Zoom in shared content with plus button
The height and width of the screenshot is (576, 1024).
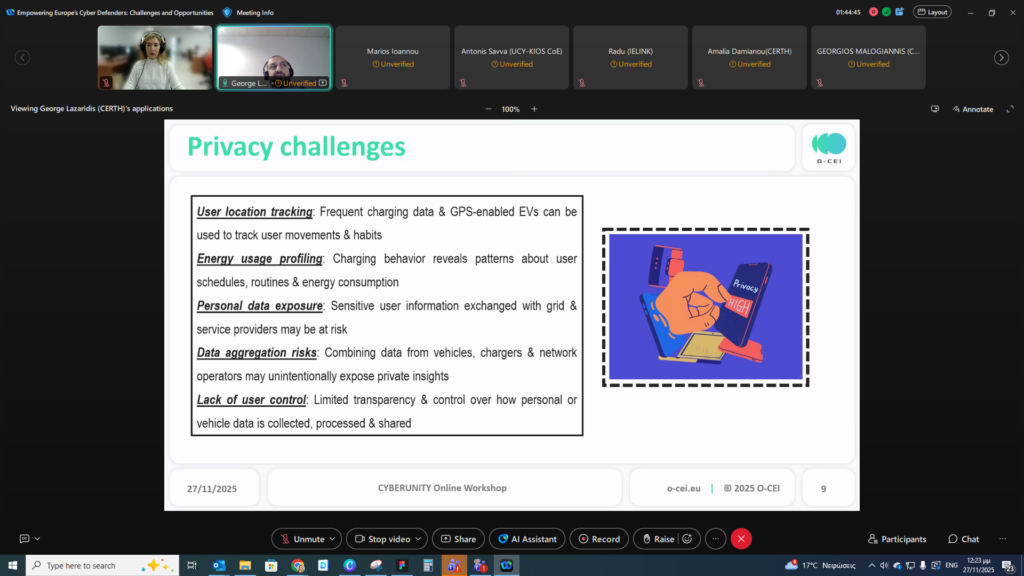(x=534, y=109)
